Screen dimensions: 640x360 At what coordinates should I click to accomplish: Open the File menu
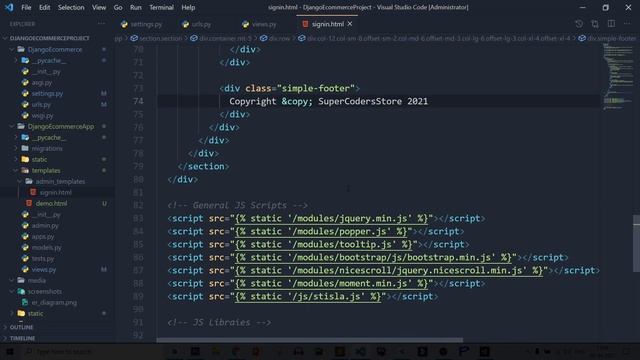pos(26,7)
